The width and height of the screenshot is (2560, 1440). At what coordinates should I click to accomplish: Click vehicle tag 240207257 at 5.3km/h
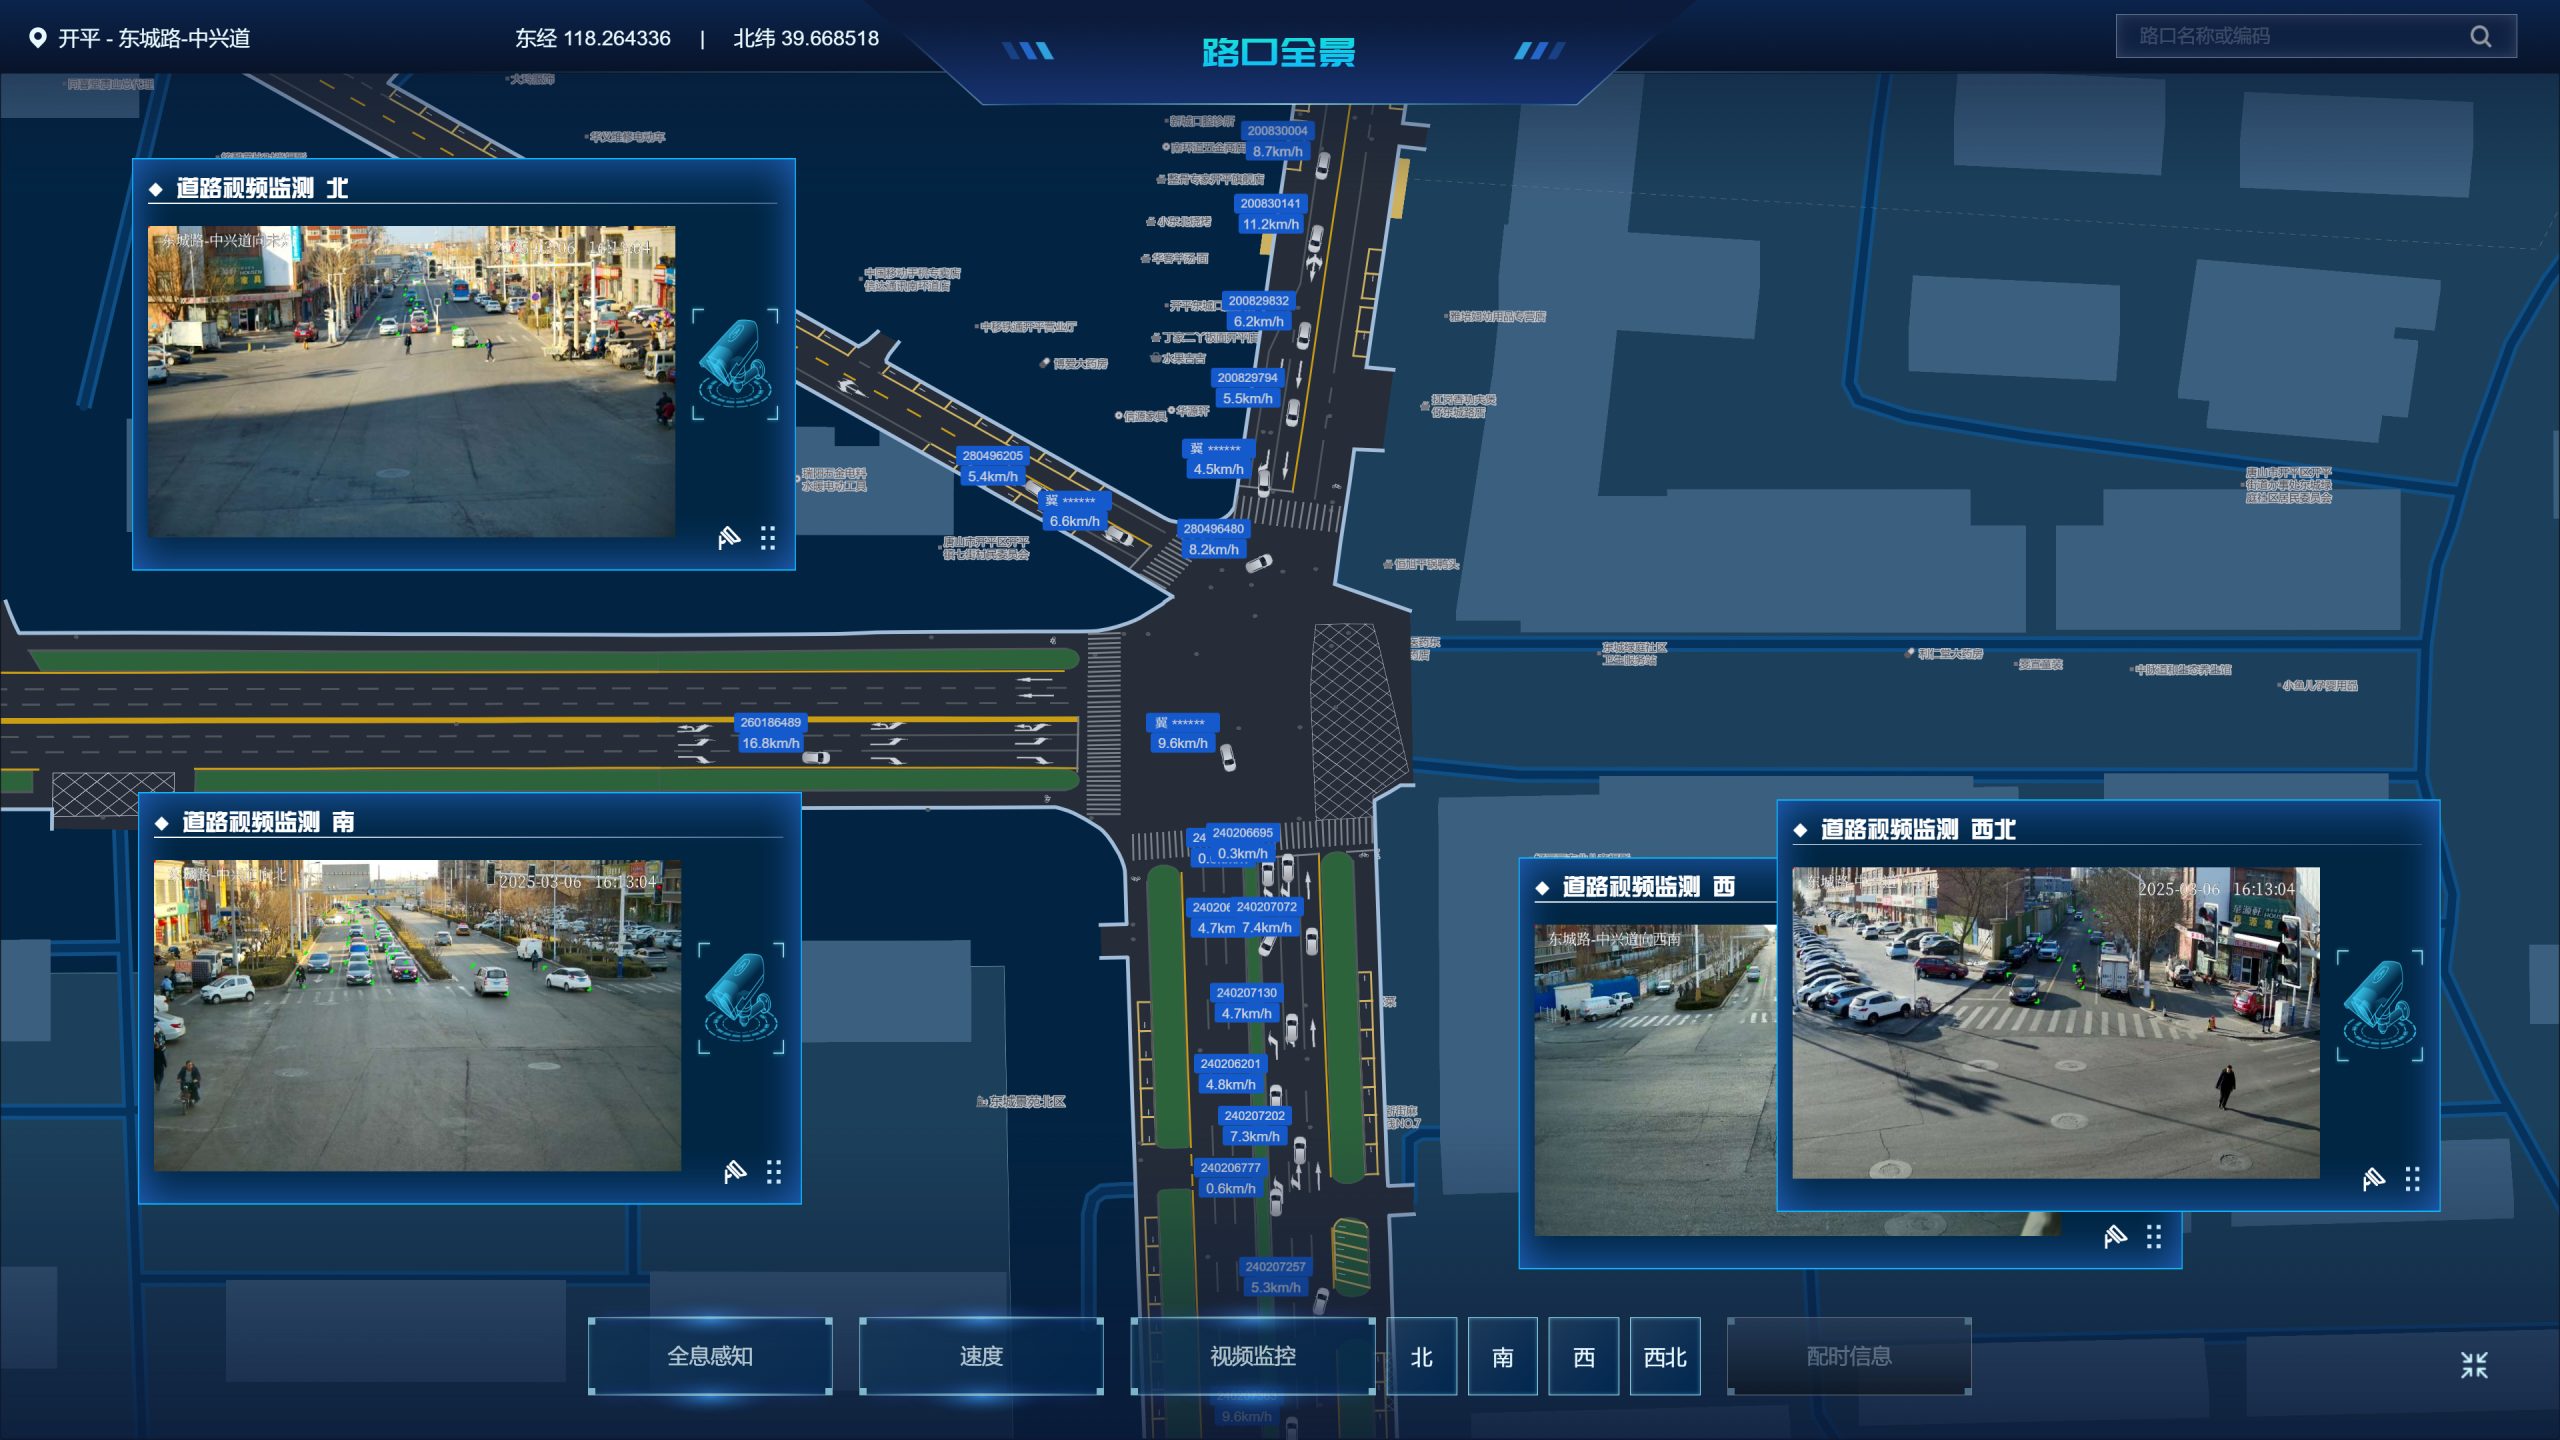(x=1275, y=1277)
